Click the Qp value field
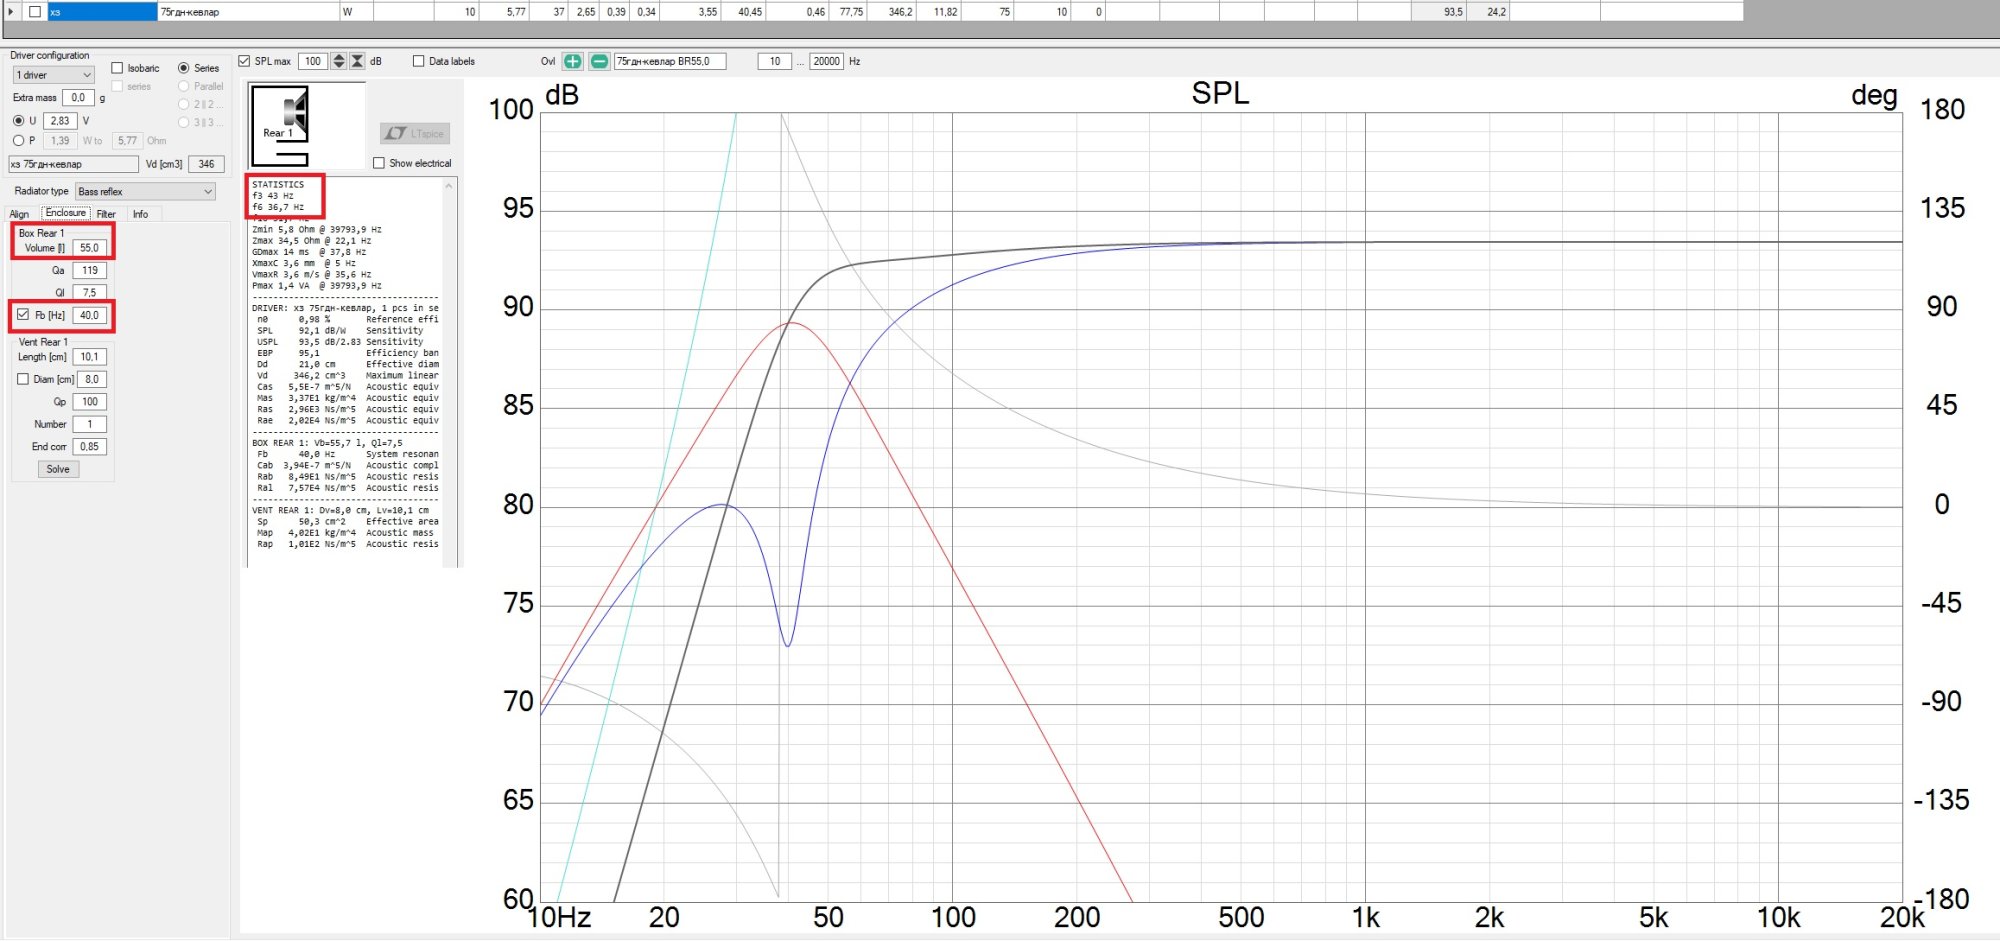This screenshot has height=941, width=2000. (89, 402)
